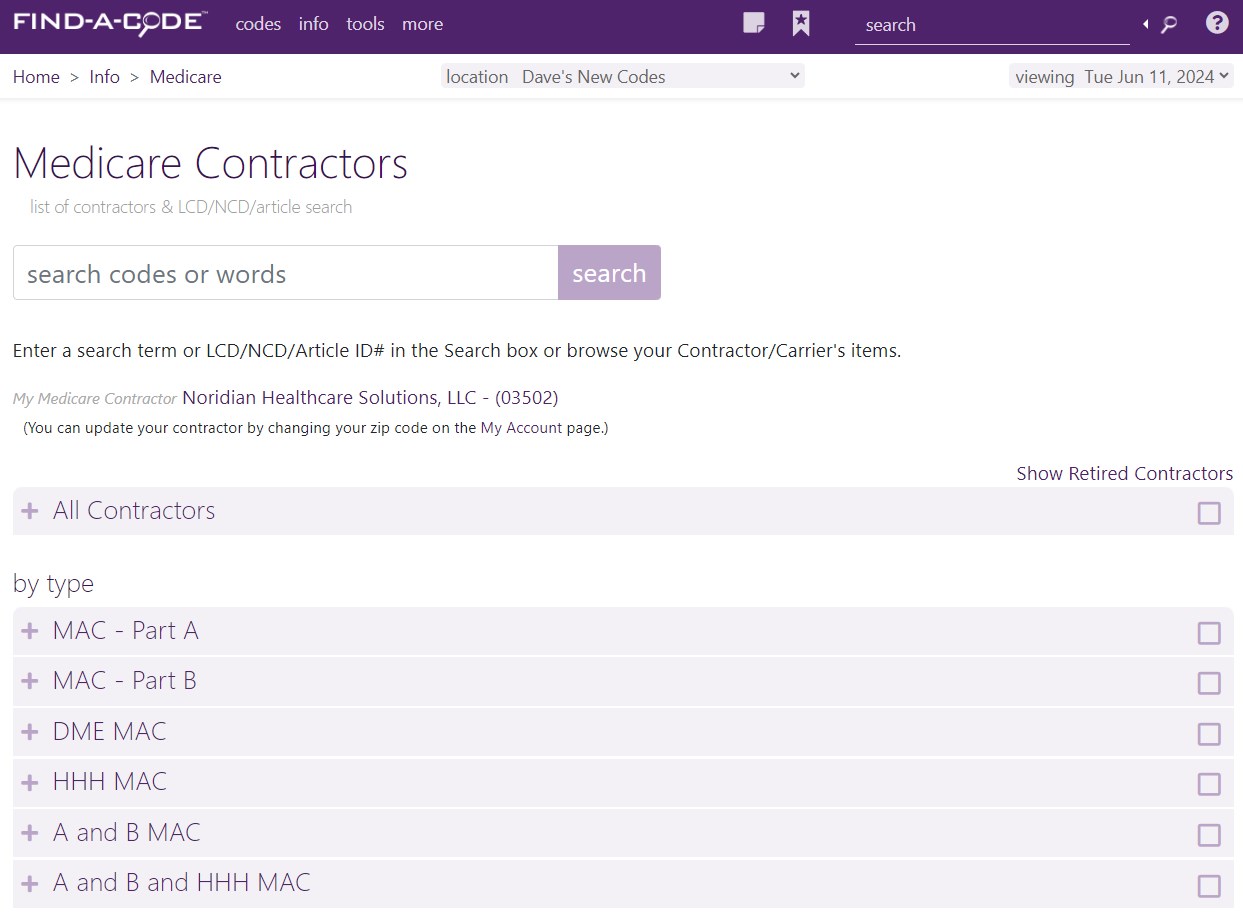Open the viewing date dropdown
The height and width of the screenshot is (920, 1243).
[1121, 76]
